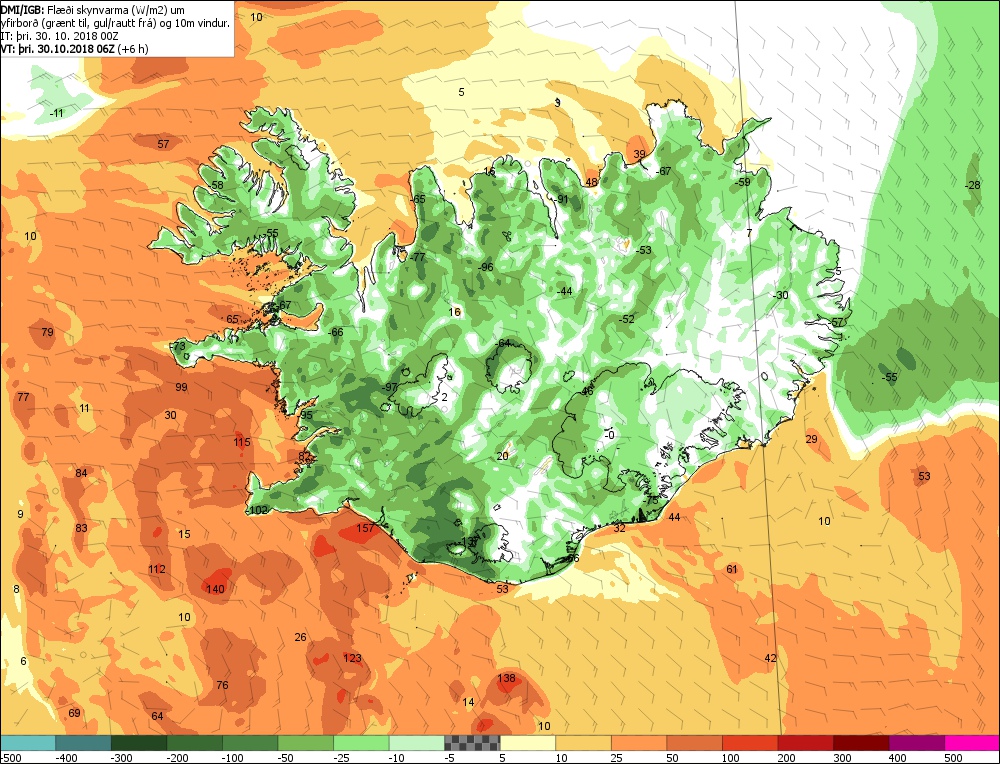1000x764 pixels.
Task: Click the map value 29 off the southeast coast
Action: (811, 439)
